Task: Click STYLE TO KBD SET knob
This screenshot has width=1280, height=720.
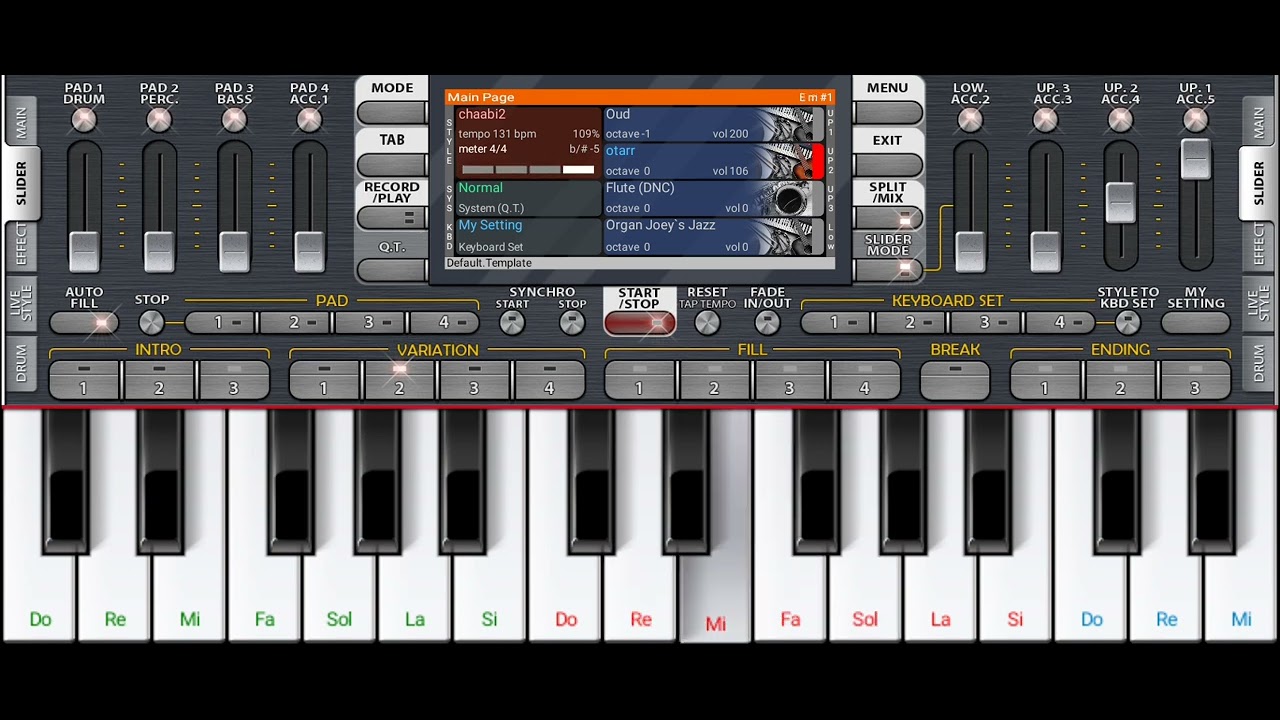Action: click(1128, 322)
